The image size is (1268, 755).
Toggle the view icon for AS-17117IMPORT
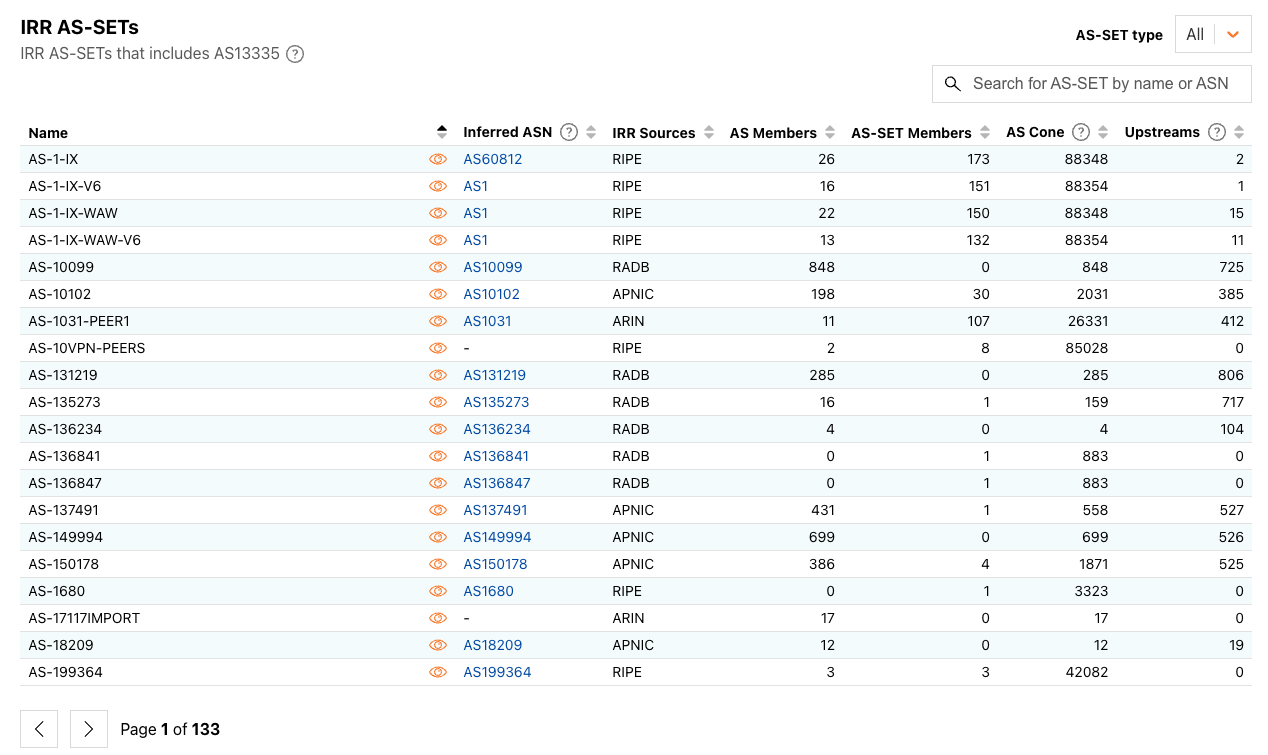point(438,618)
